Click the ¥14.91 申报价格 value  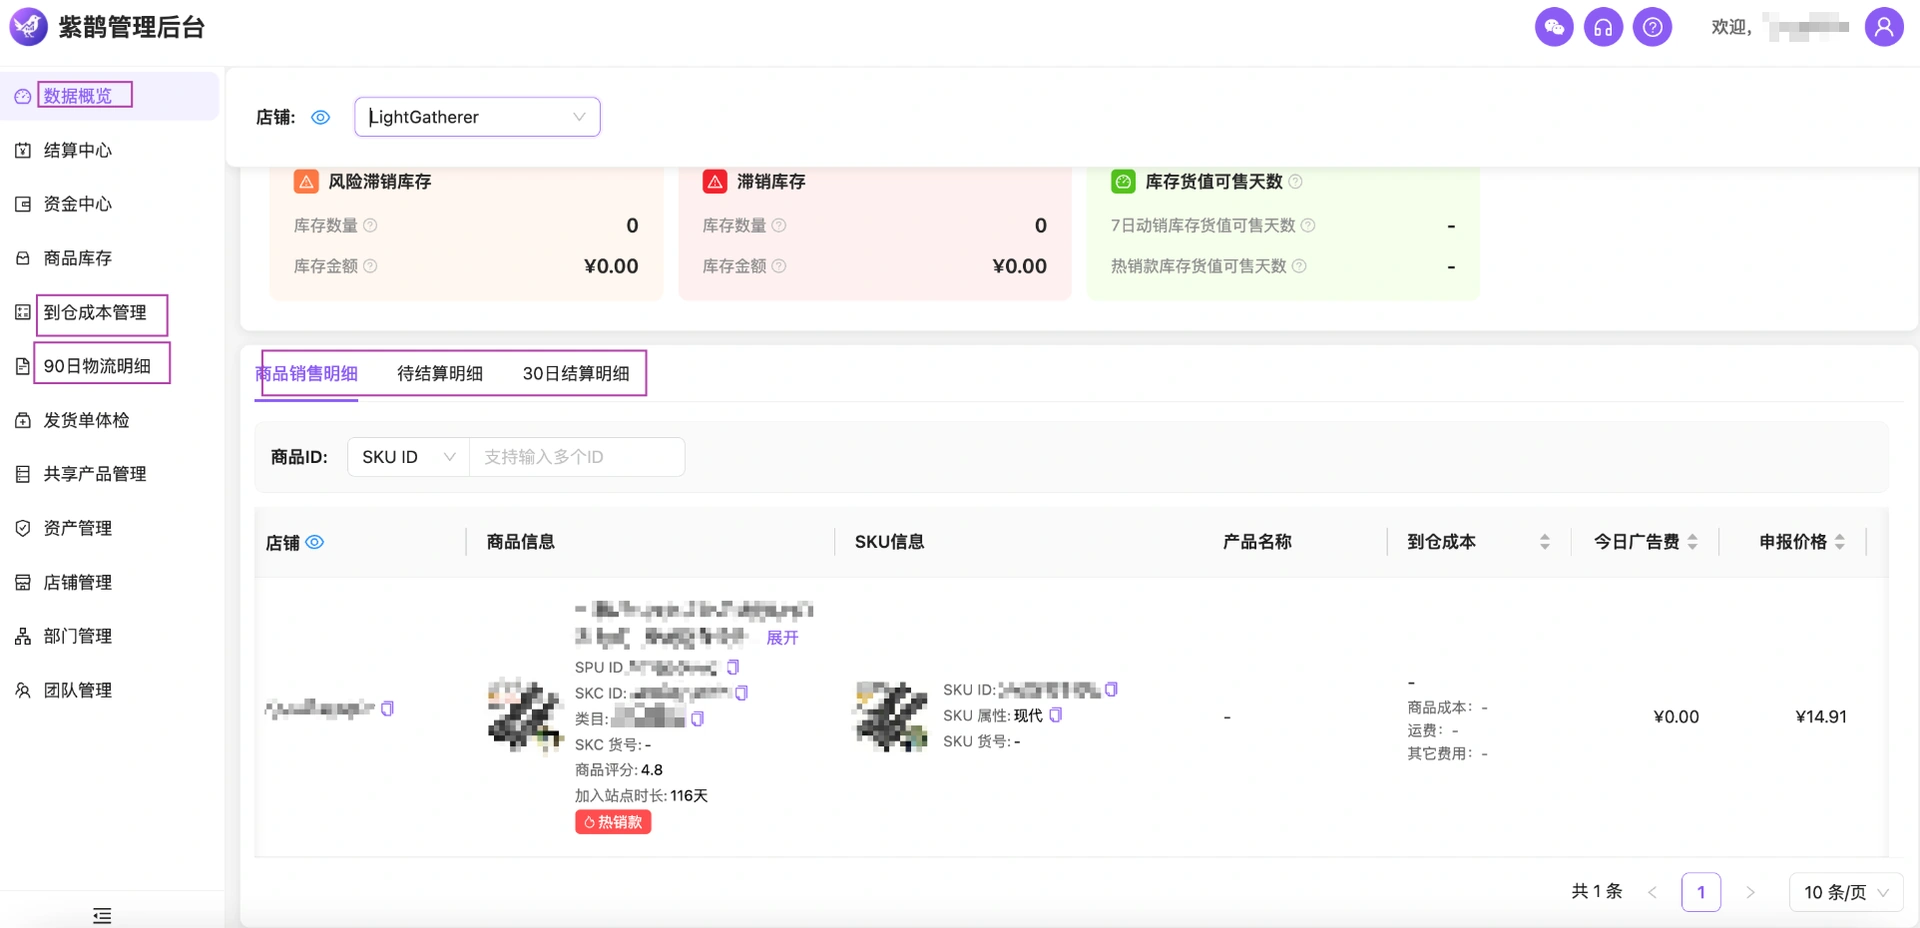(x=1821, y=716)
